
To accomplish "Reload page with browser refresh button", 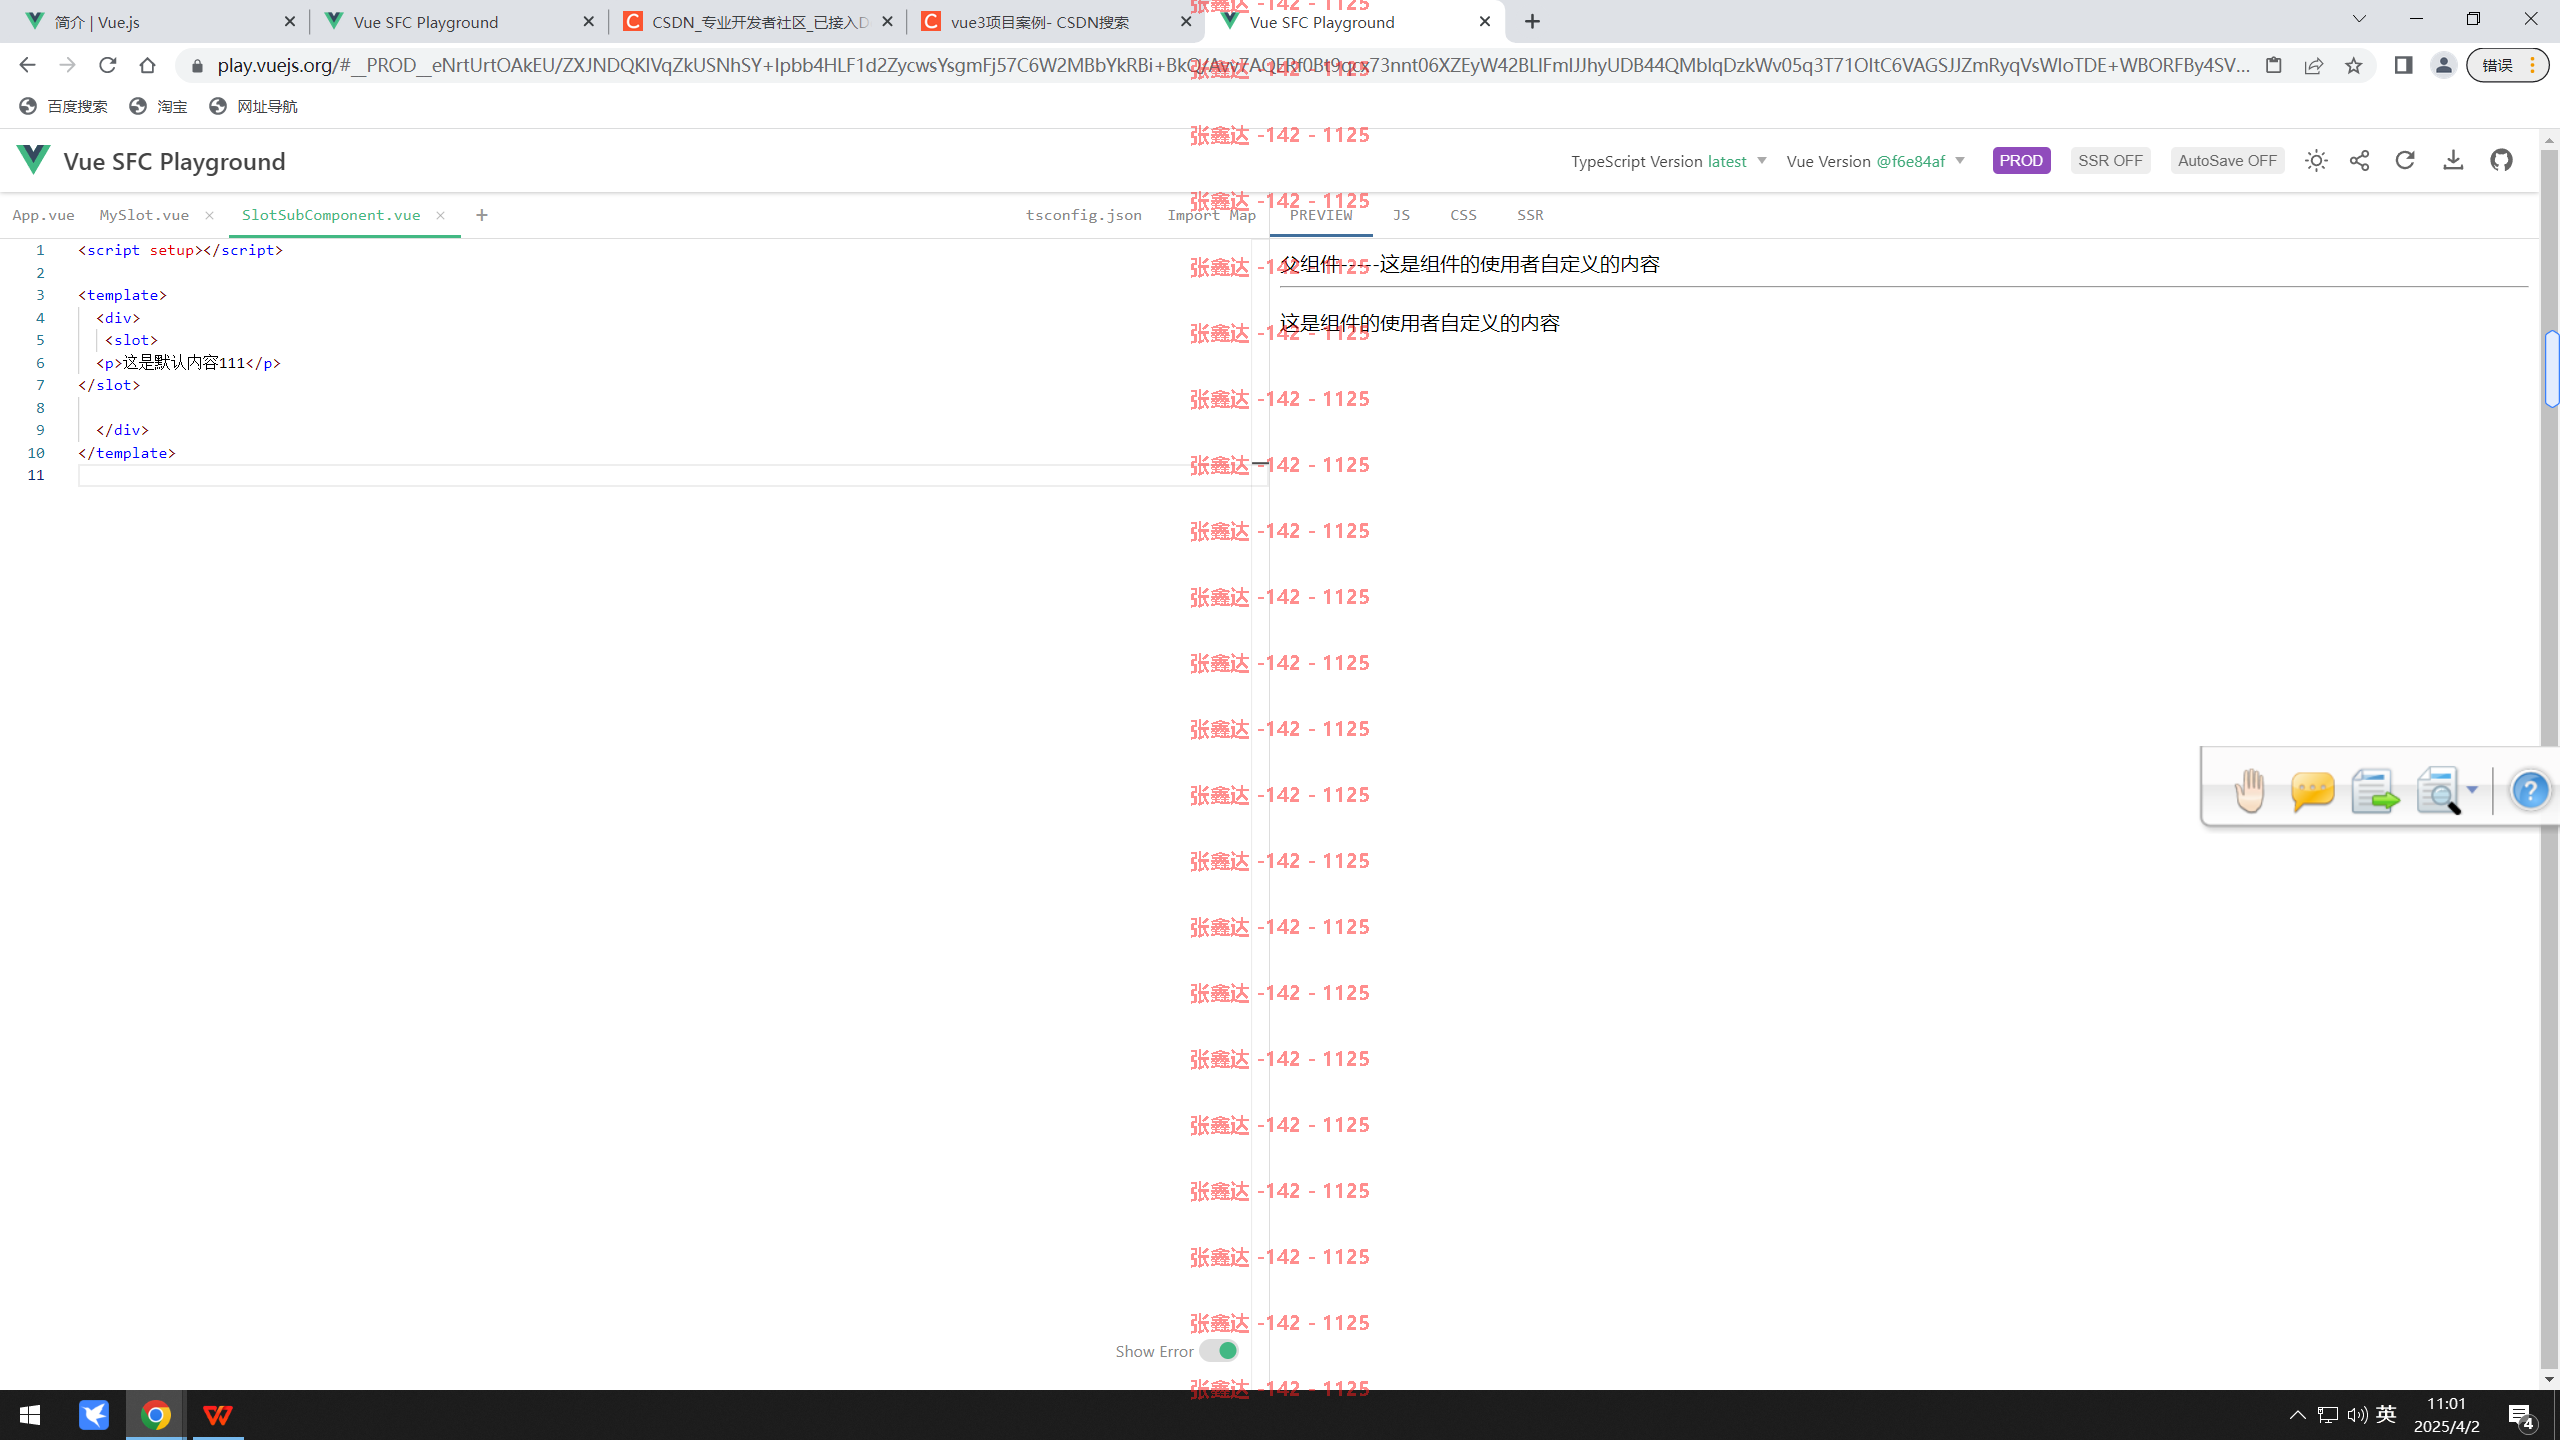I will pyautogui.click(x=107, y=65).
